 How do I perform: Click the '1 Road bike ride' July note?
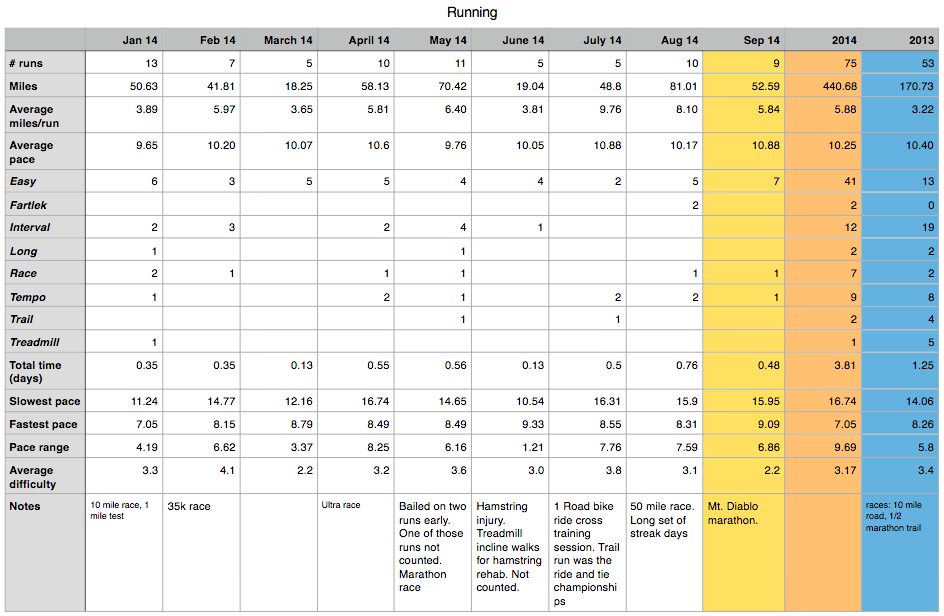586,554
